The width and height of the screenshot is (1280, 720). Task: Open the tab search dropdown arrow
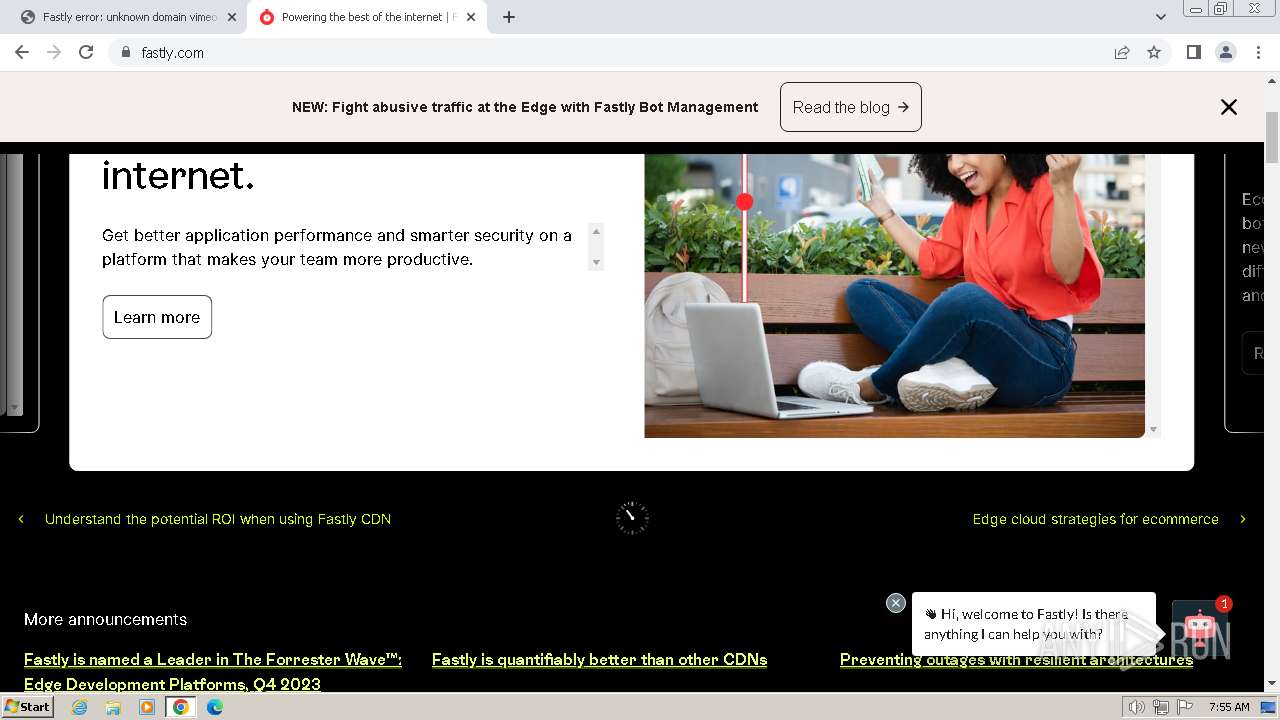pos(1161,17)
